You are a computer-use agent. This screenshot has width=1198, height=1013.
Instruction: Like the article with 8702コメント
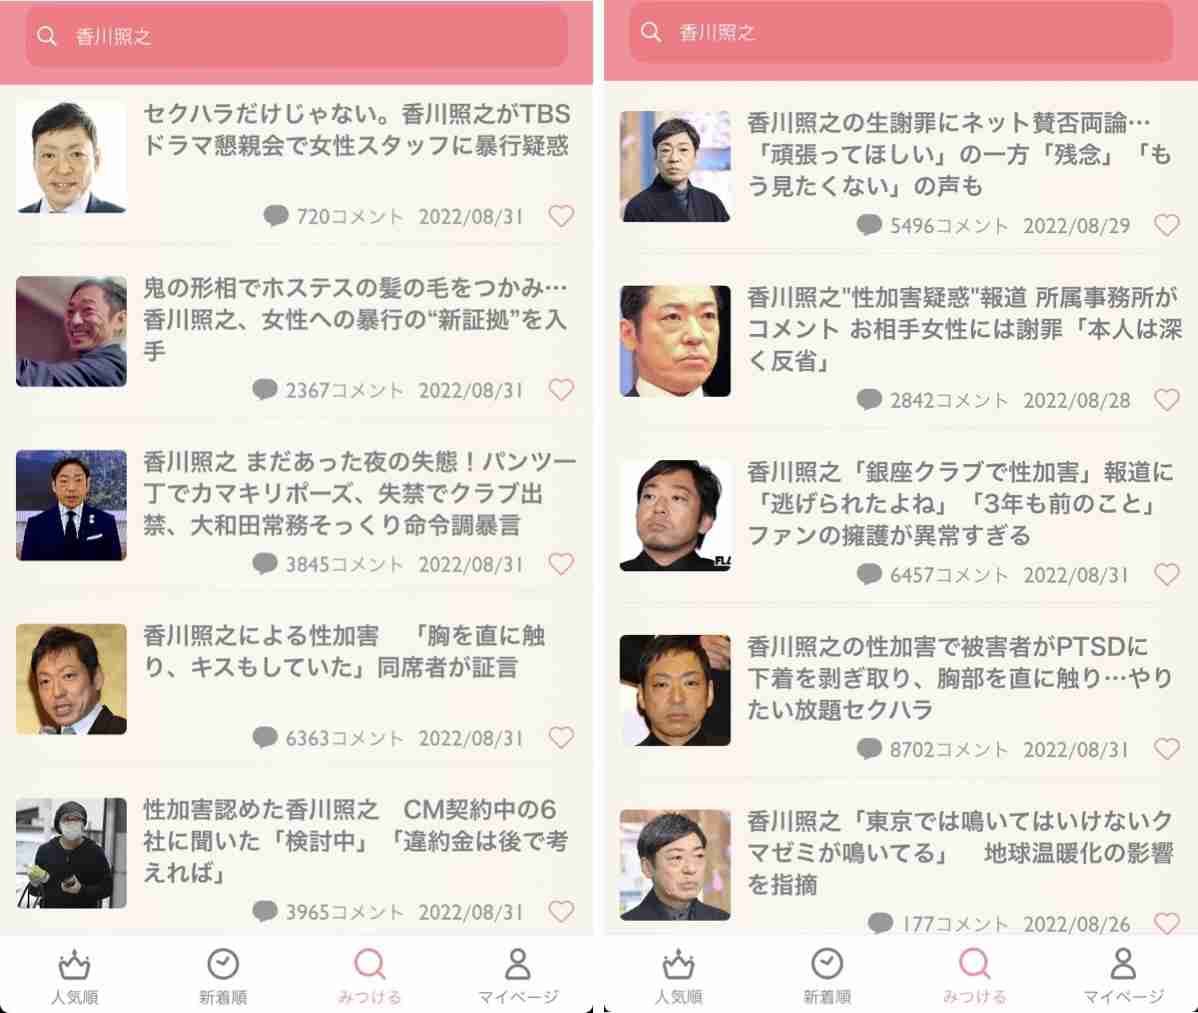pos(1167,749)
